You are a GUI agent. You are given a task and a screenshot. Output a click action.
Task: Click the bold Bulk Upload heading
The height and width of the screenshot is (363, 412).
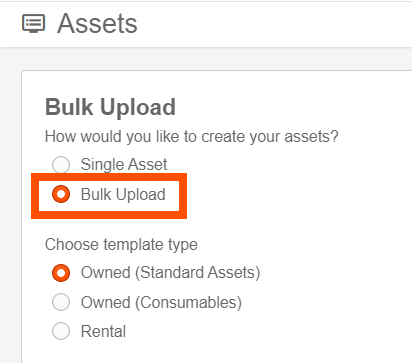[110, 108]
